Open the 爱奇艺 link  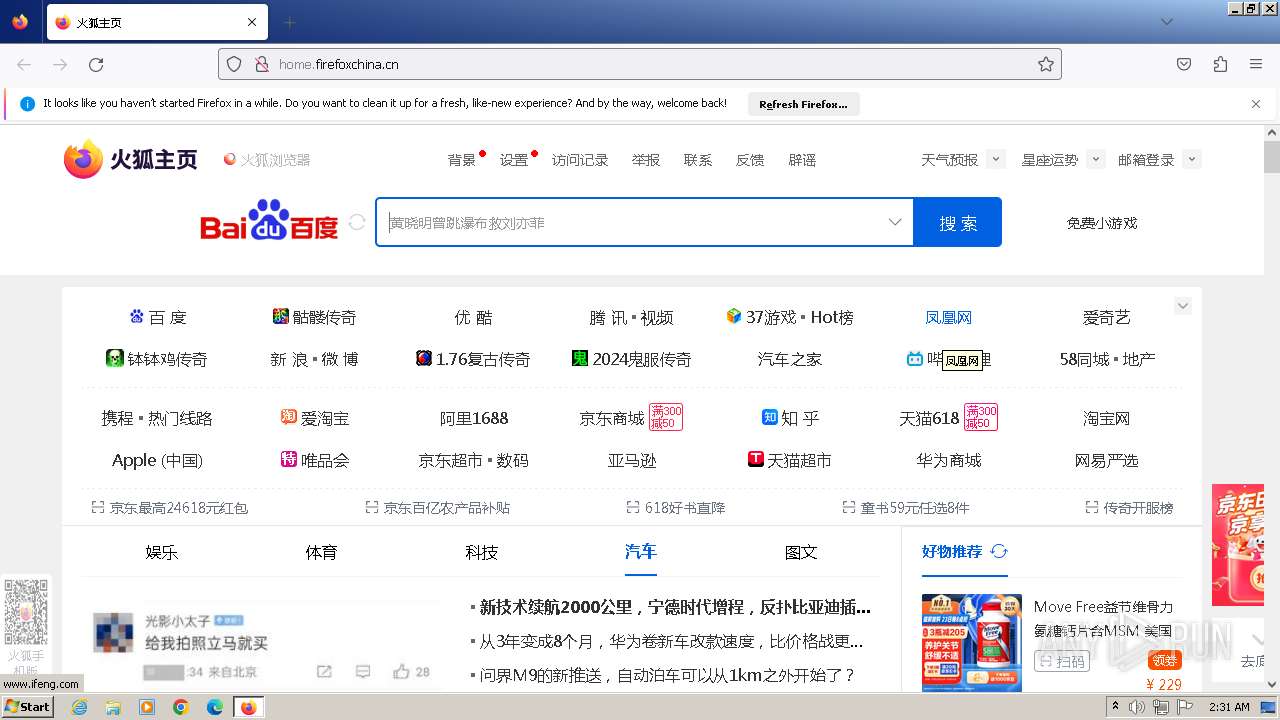[x=1106, y=317]
